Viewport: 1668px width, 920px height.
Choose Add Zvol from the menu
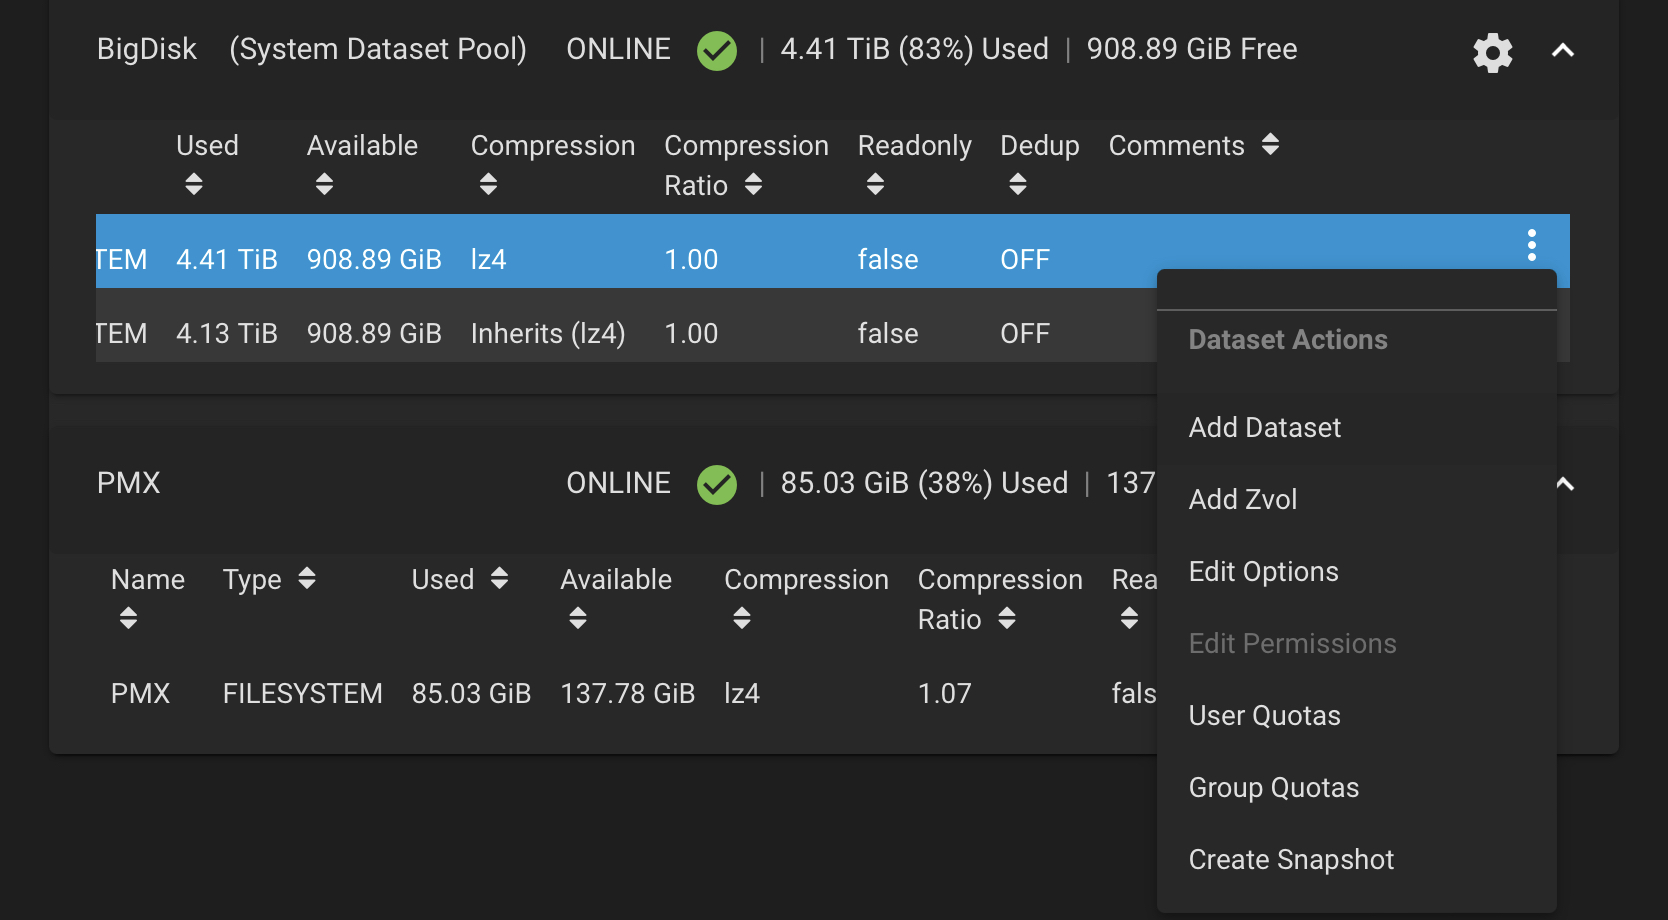click(x=1357, y=500)
